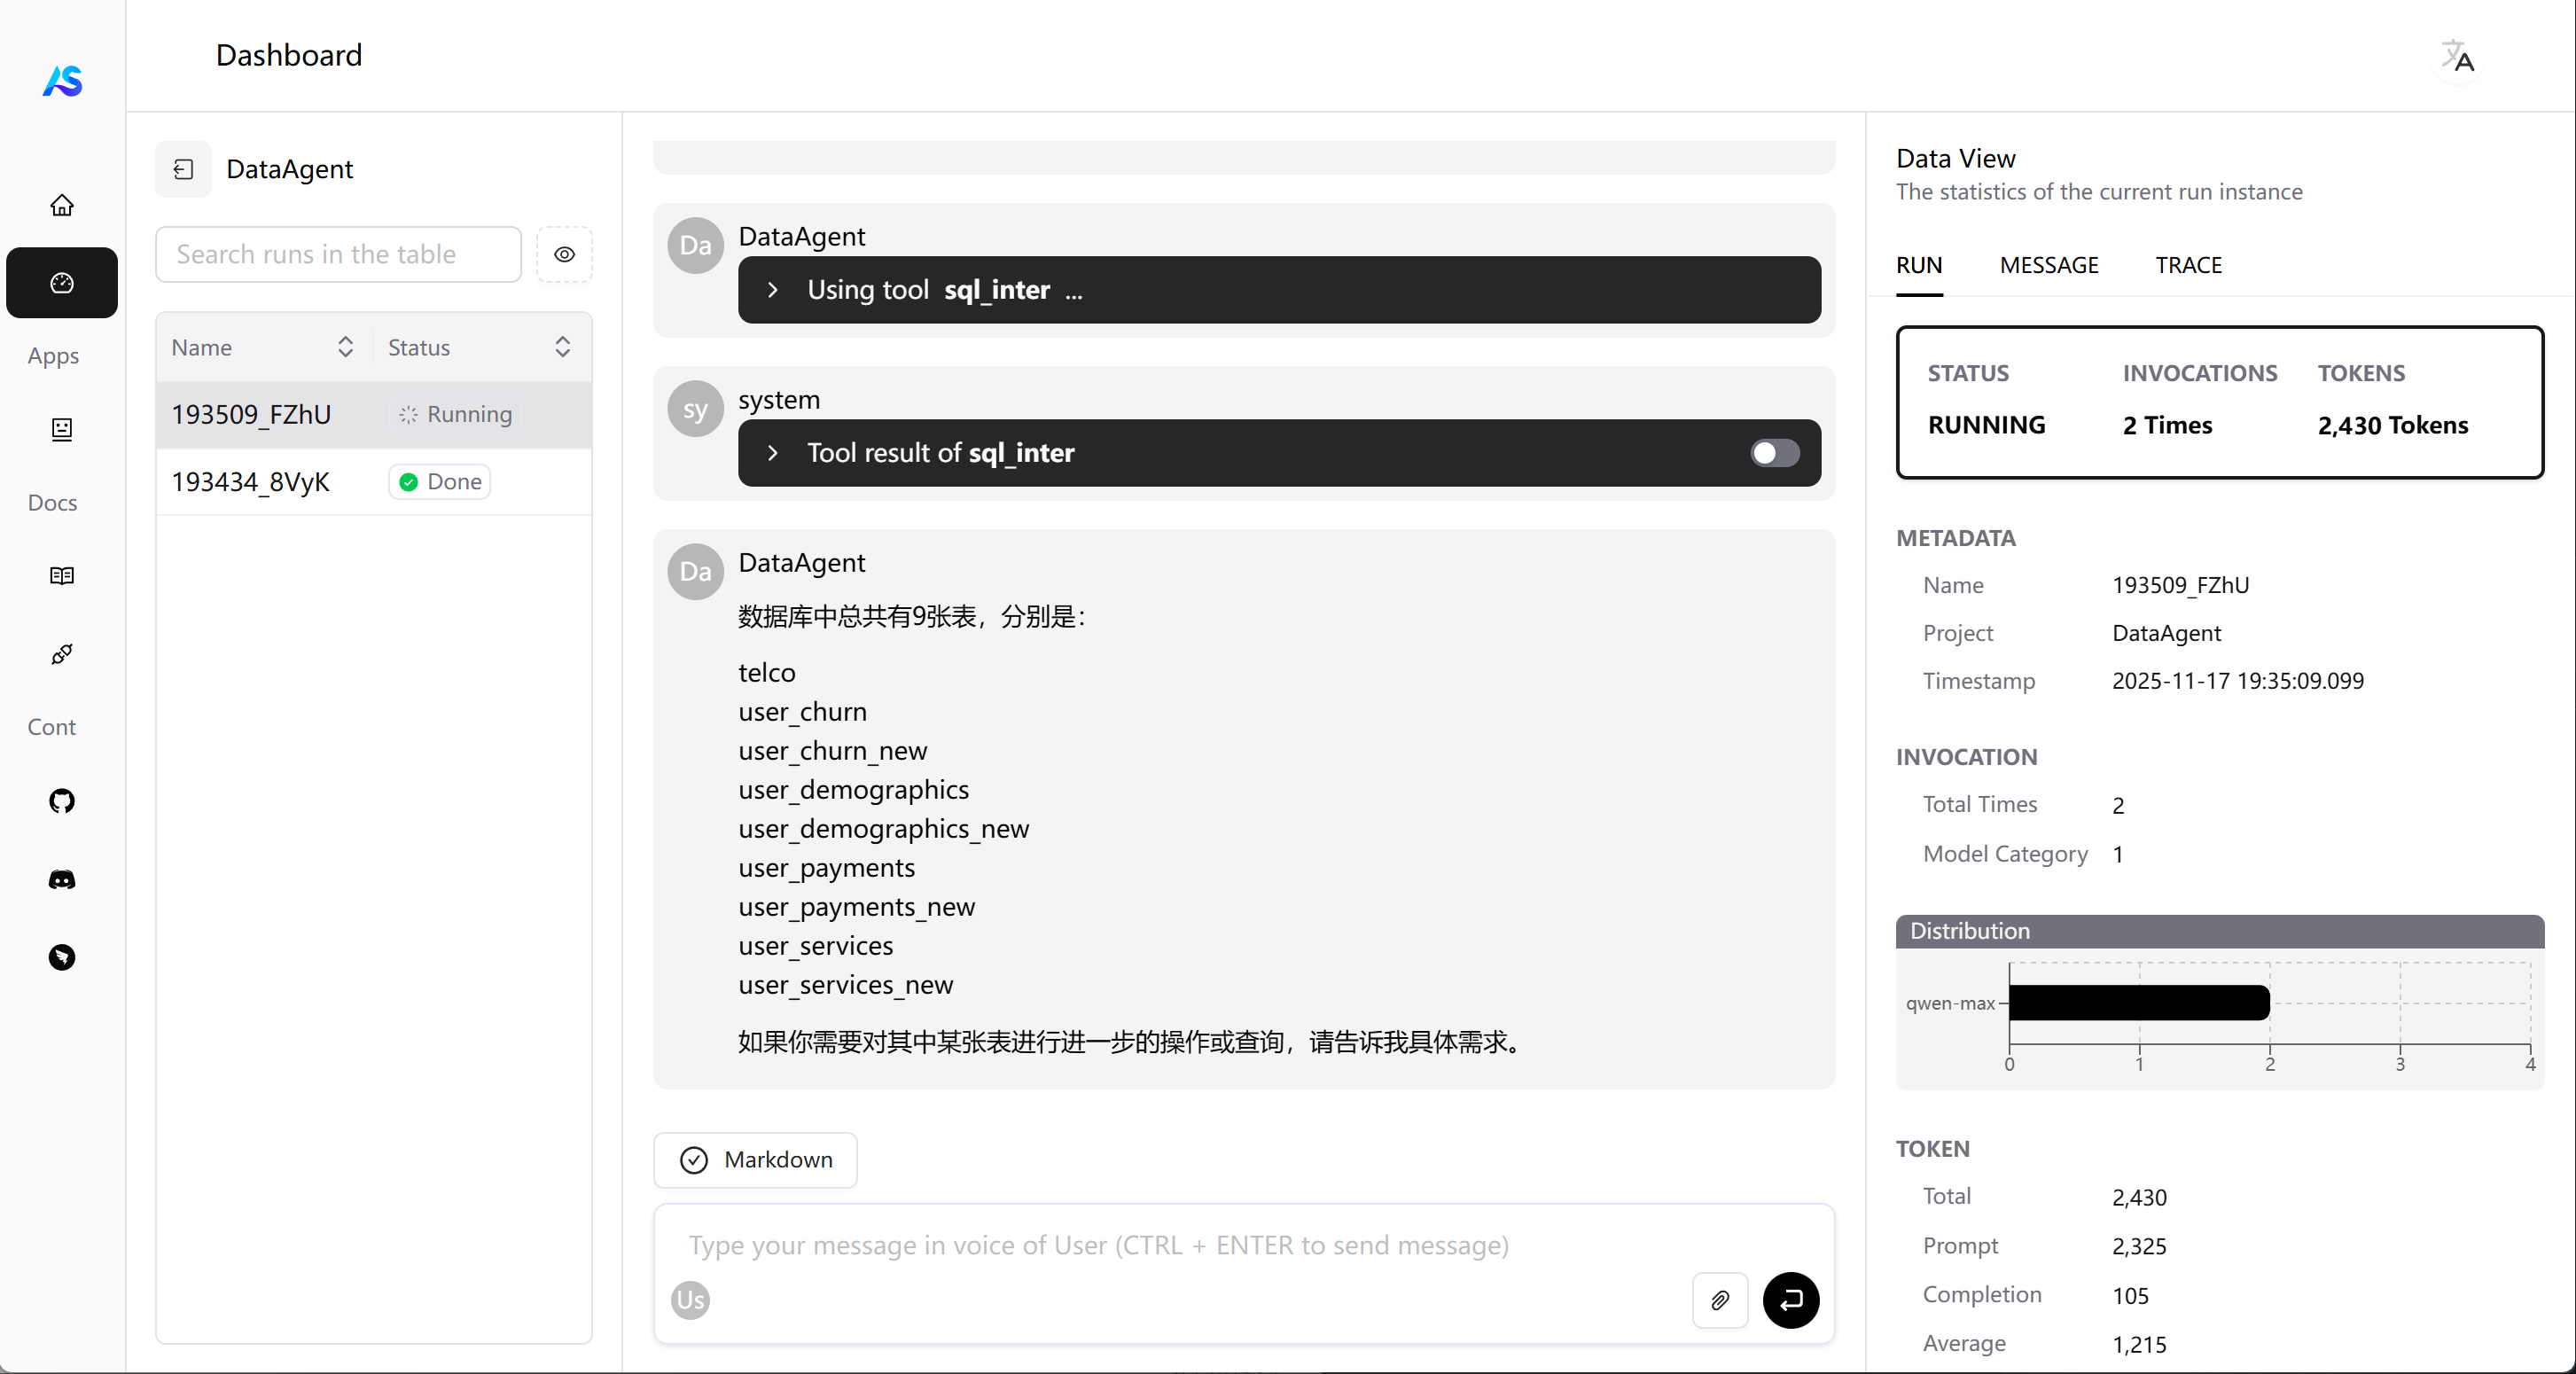Screen dimensions: 2576x1374
Task: Click the Distribution chart header
Action: [x=2219, y=931]
